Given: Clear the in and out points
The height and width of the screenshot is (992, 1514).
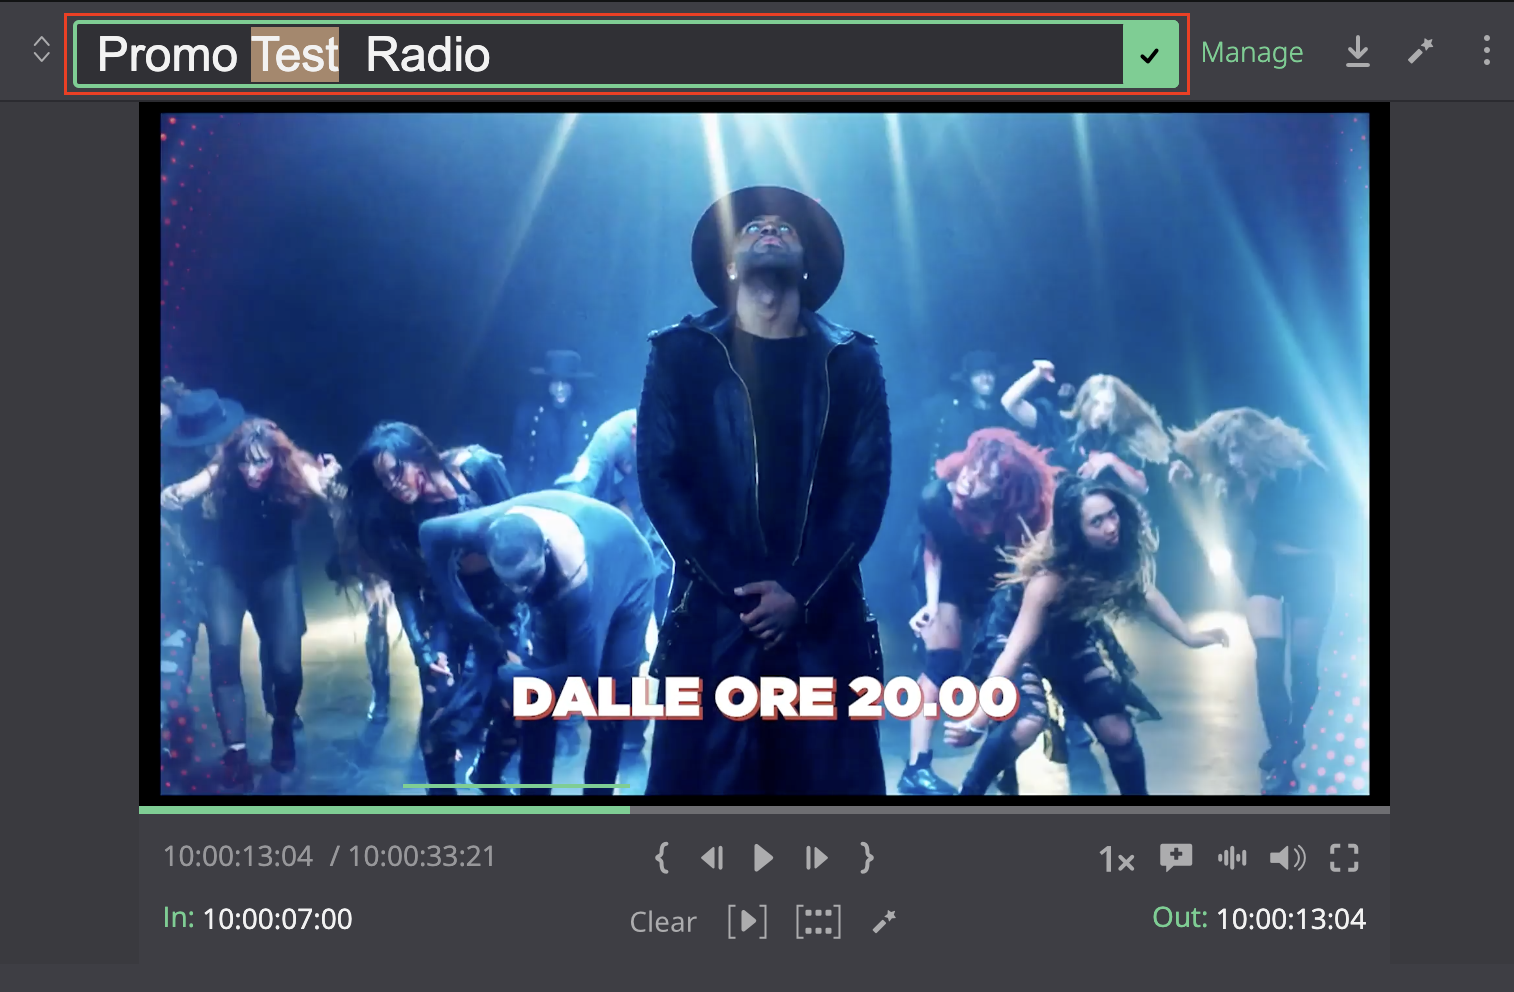Looking at the screenshot, I should (663, 922).
